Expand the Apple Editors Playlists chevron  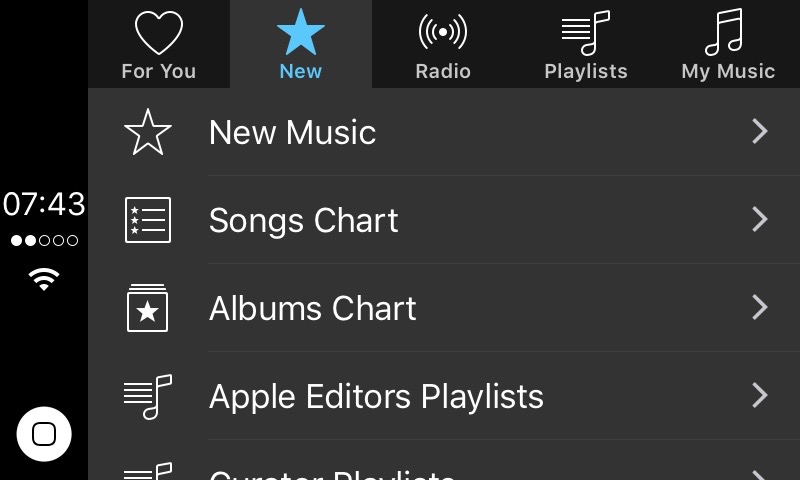click(x=760, y=396)
